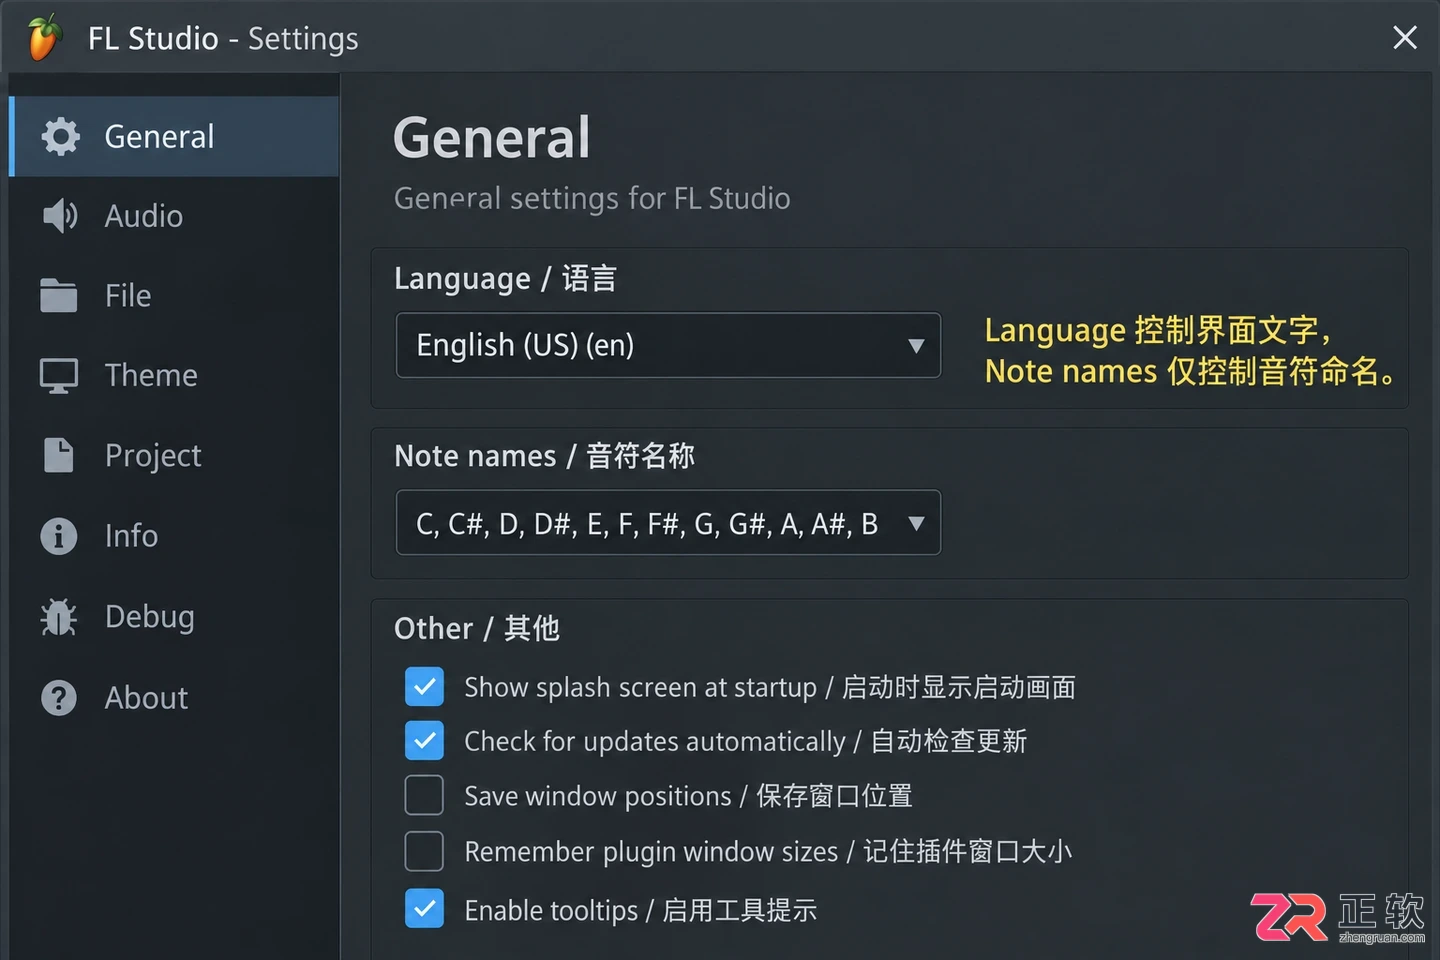Click the Info circle icon
The height and width of the screenshot is (960, 1440).
point(59,536)
